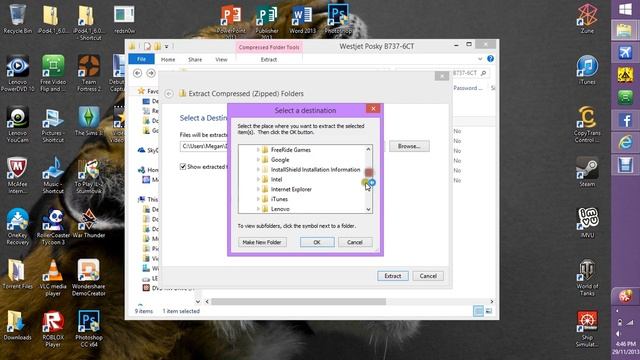Open the Extract ribbon tab

pos(269,60)
